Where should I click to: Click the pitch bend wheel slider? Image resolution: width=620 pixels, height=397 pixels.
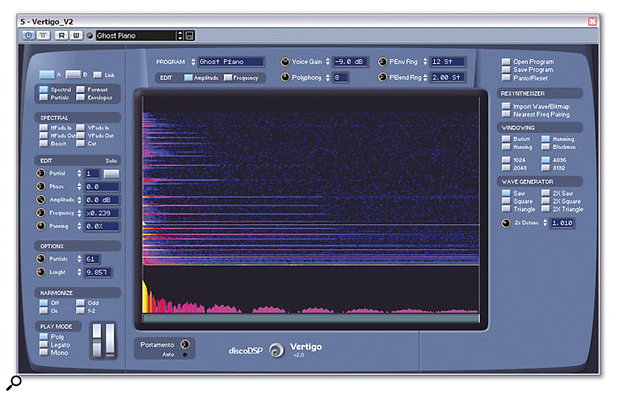click(97, 341)
